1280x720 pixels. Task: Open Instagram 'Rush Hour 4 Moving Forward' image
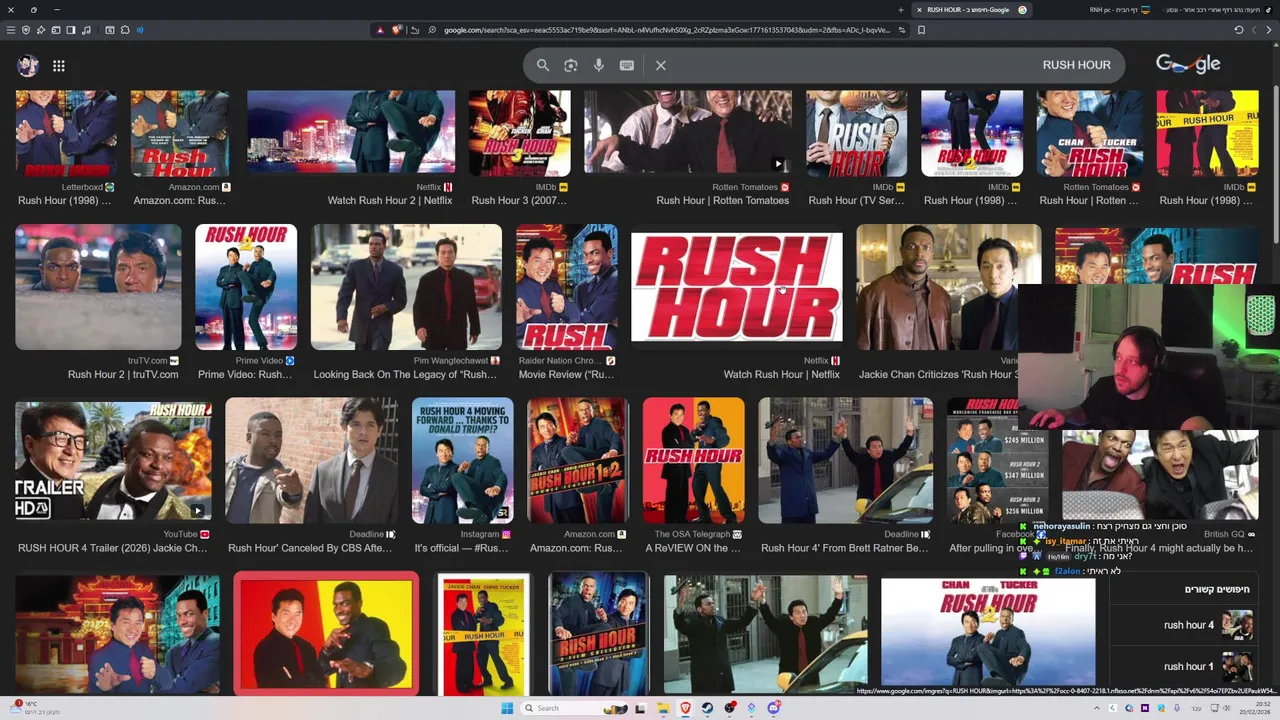[x=462, y=461]
